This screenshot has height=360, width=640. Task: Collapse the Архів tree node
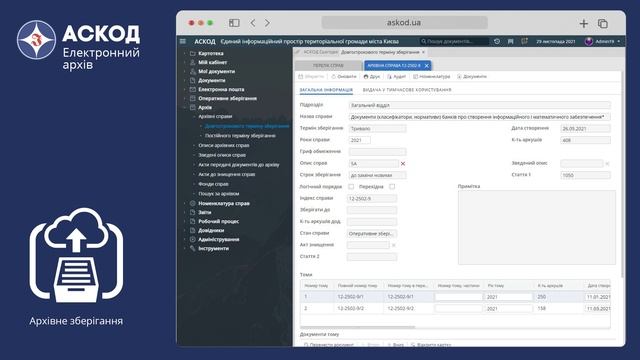pos(184,107)
